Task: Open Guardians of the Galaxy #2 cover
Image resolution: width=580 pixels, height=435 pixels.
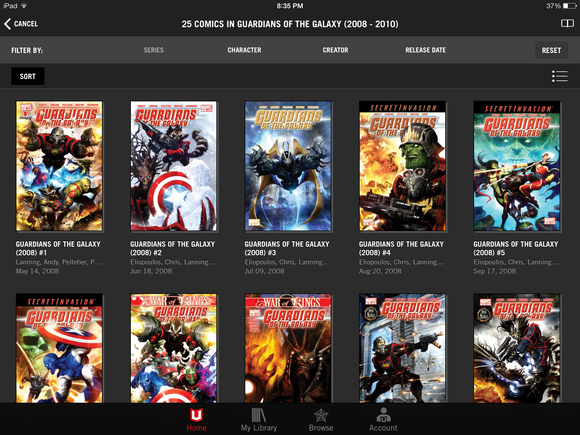Action: pos(173,166)
